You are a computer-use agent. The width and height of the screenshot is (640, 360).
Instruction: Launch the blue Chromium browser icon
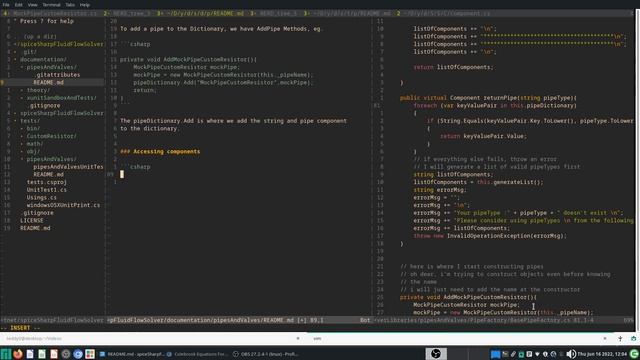(78, 354)
